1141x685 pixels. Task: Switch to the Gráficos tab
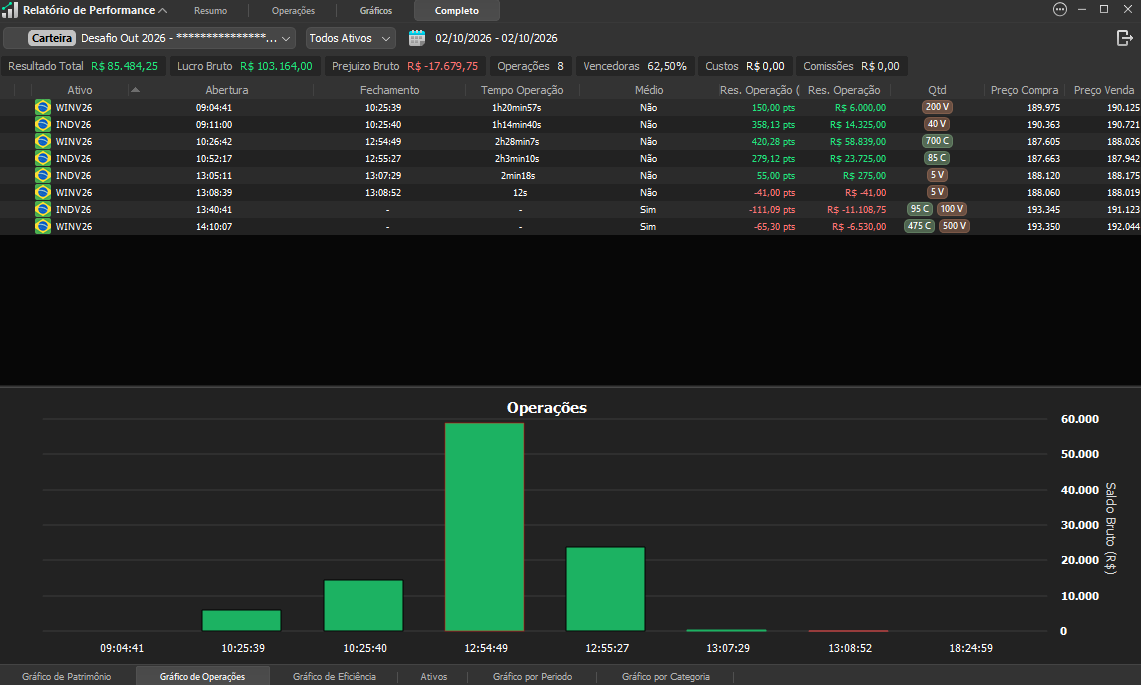[x=375, y=11]
